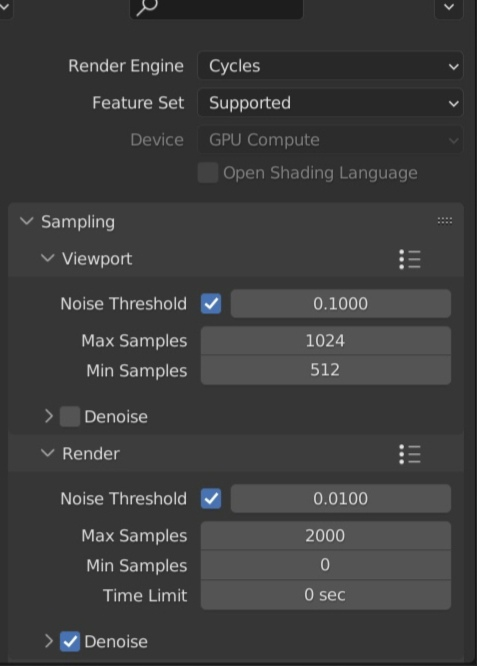Expand the Viewport Denoise settings arrow
The width and height of the screenshot is (477, 666).
point(48,416)
